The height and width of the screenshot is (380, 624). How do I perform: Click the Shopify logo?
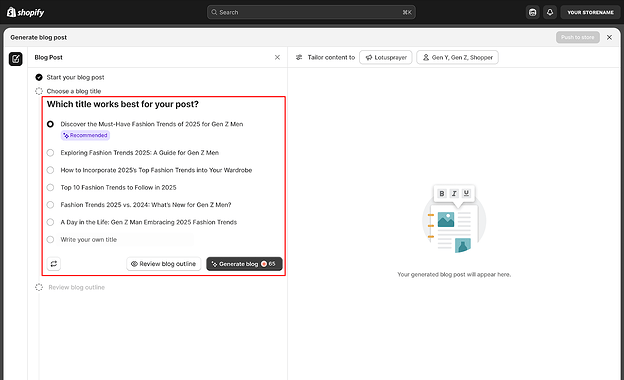(x=25, y=12)
